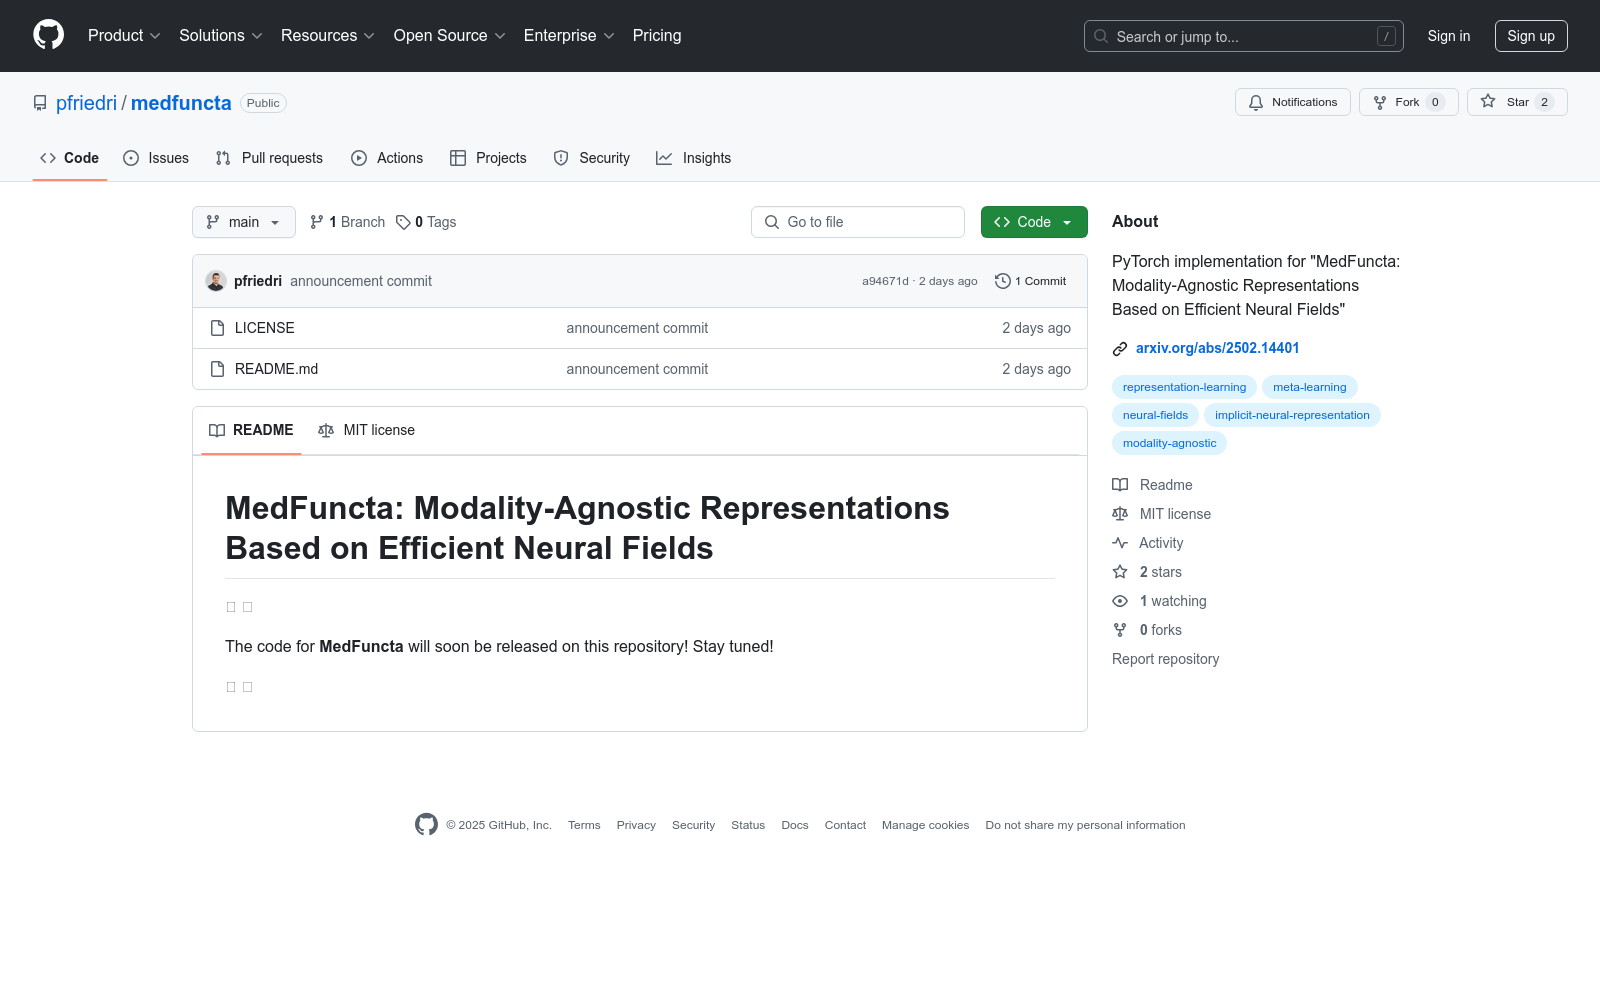Viewport: 1600px width, 1000px height.
Task: Open the Security footer link
Action: [x=693, y=825]
